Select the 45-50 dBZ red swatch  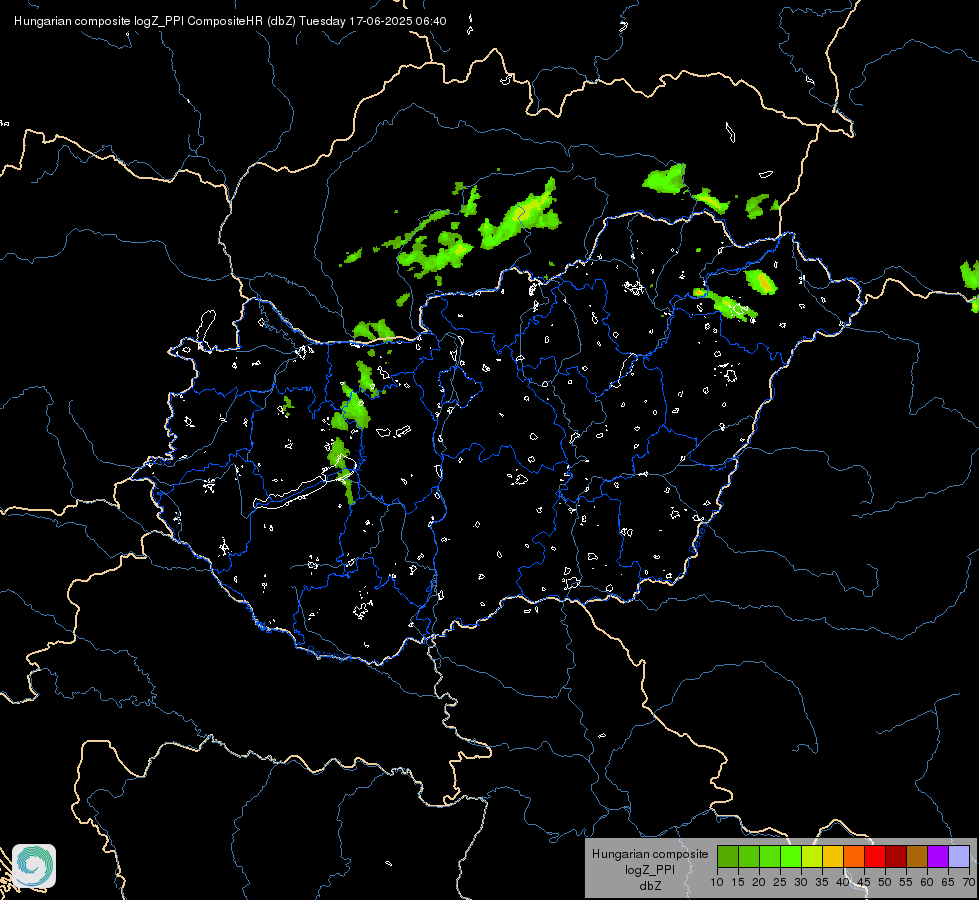[x=875, y=856]
